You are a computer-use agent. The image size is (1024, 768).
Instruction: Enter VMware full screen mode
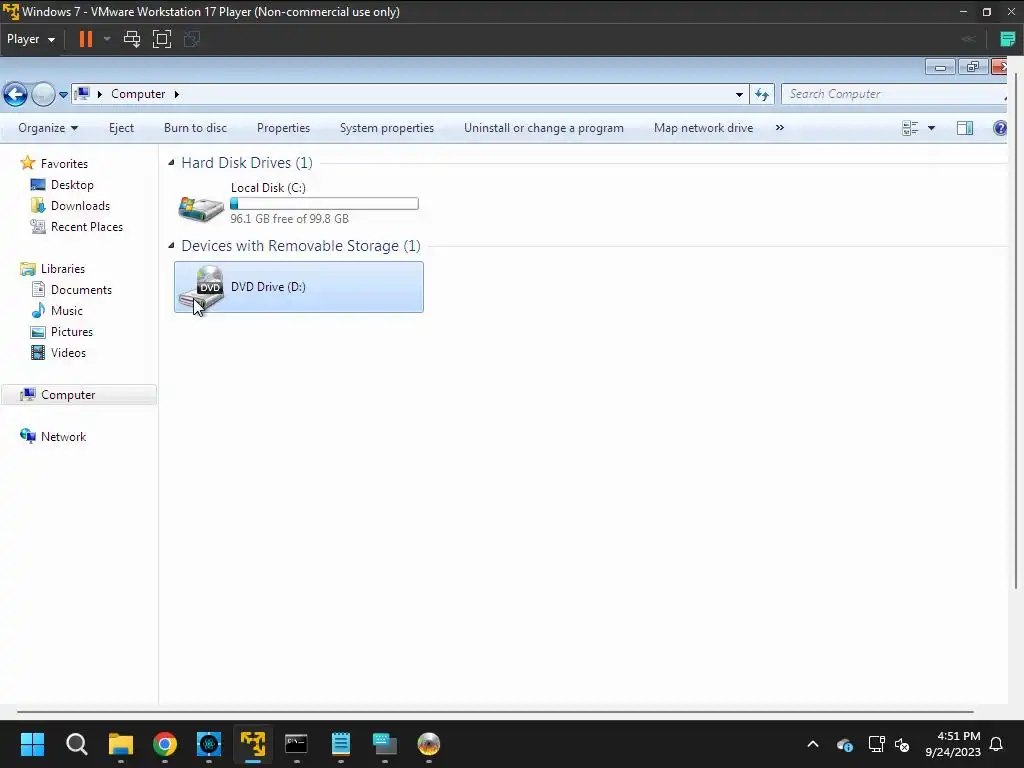pyautogui.click(x=161, y=39)
